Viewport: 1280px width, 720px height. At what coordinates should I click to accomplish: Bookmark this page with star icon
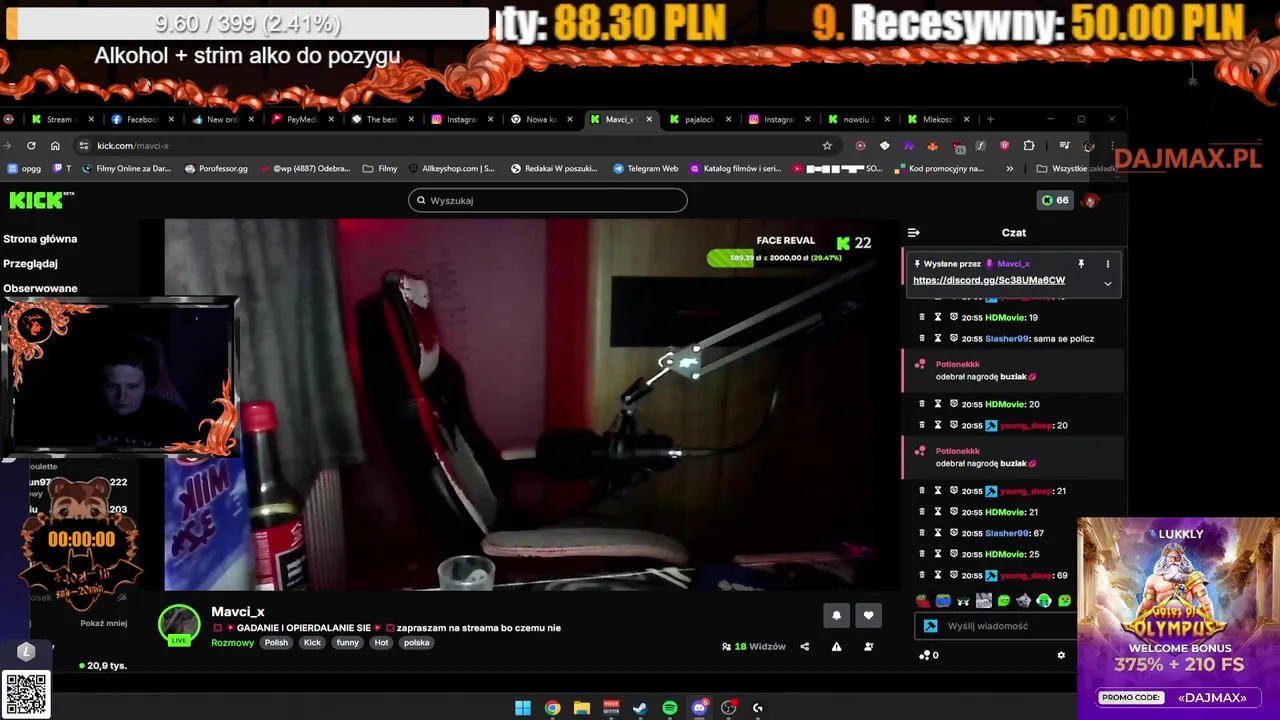click(x=827, y=146)
